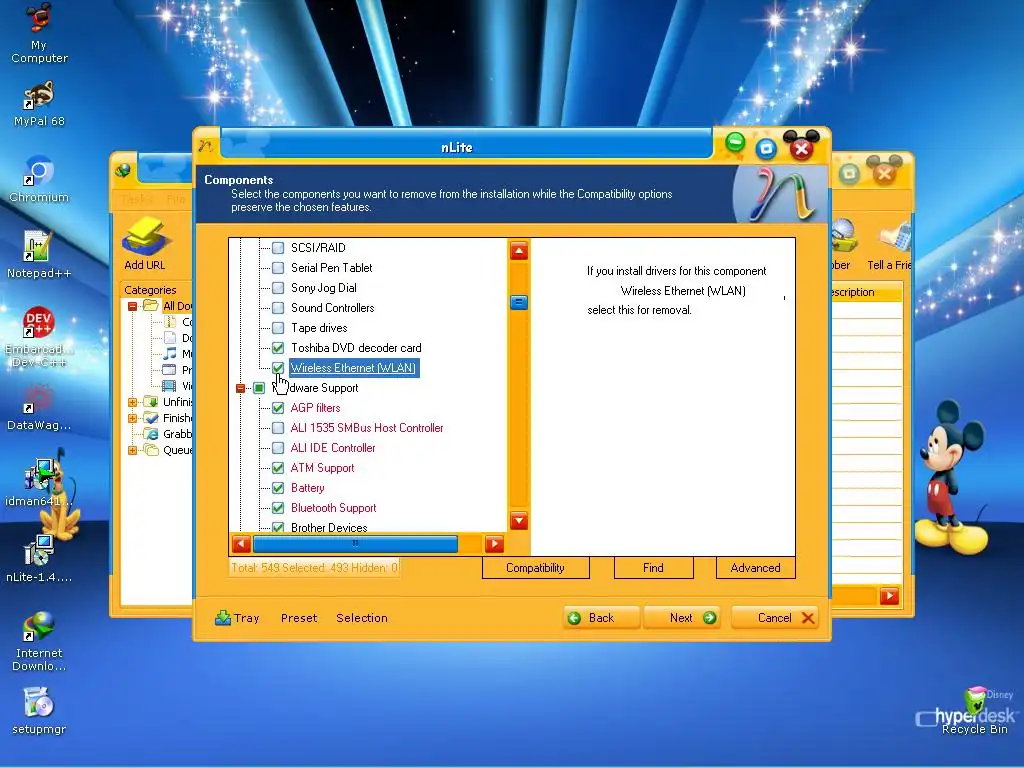
Task: Go Back to the previous step
Action: click(601, 618)
